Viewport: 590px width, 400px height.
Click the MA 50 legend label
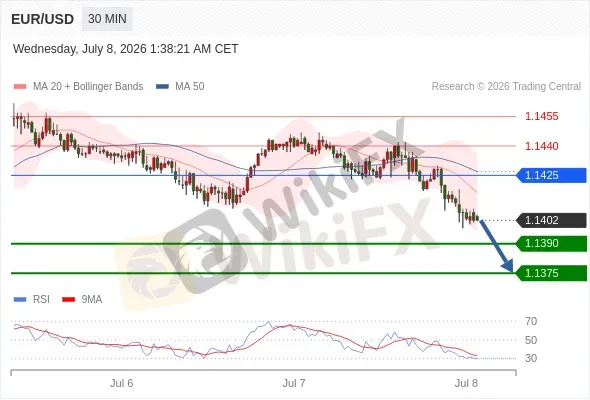click(190, 87)
